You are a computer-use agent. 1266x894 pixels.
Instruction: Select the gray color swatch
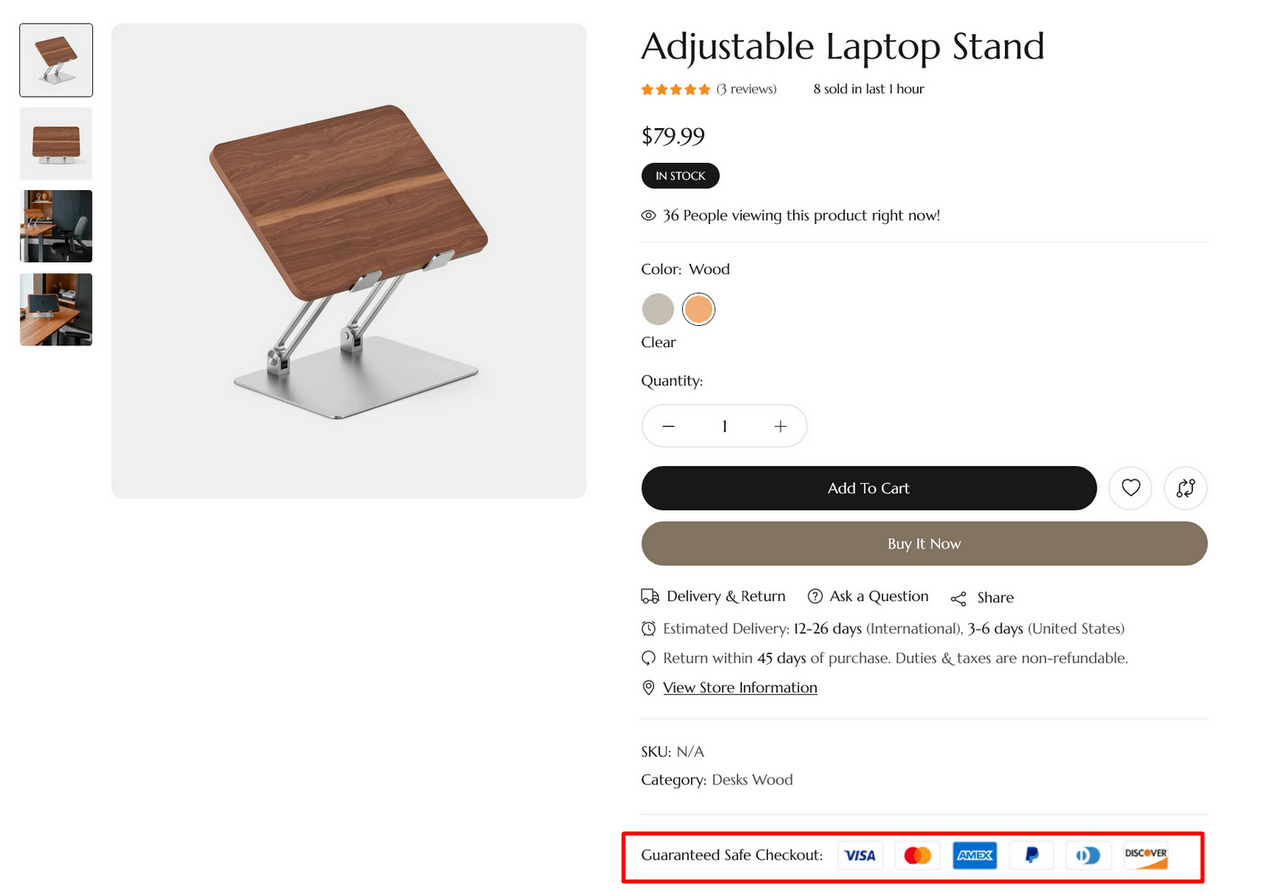(x=658, y=309)
